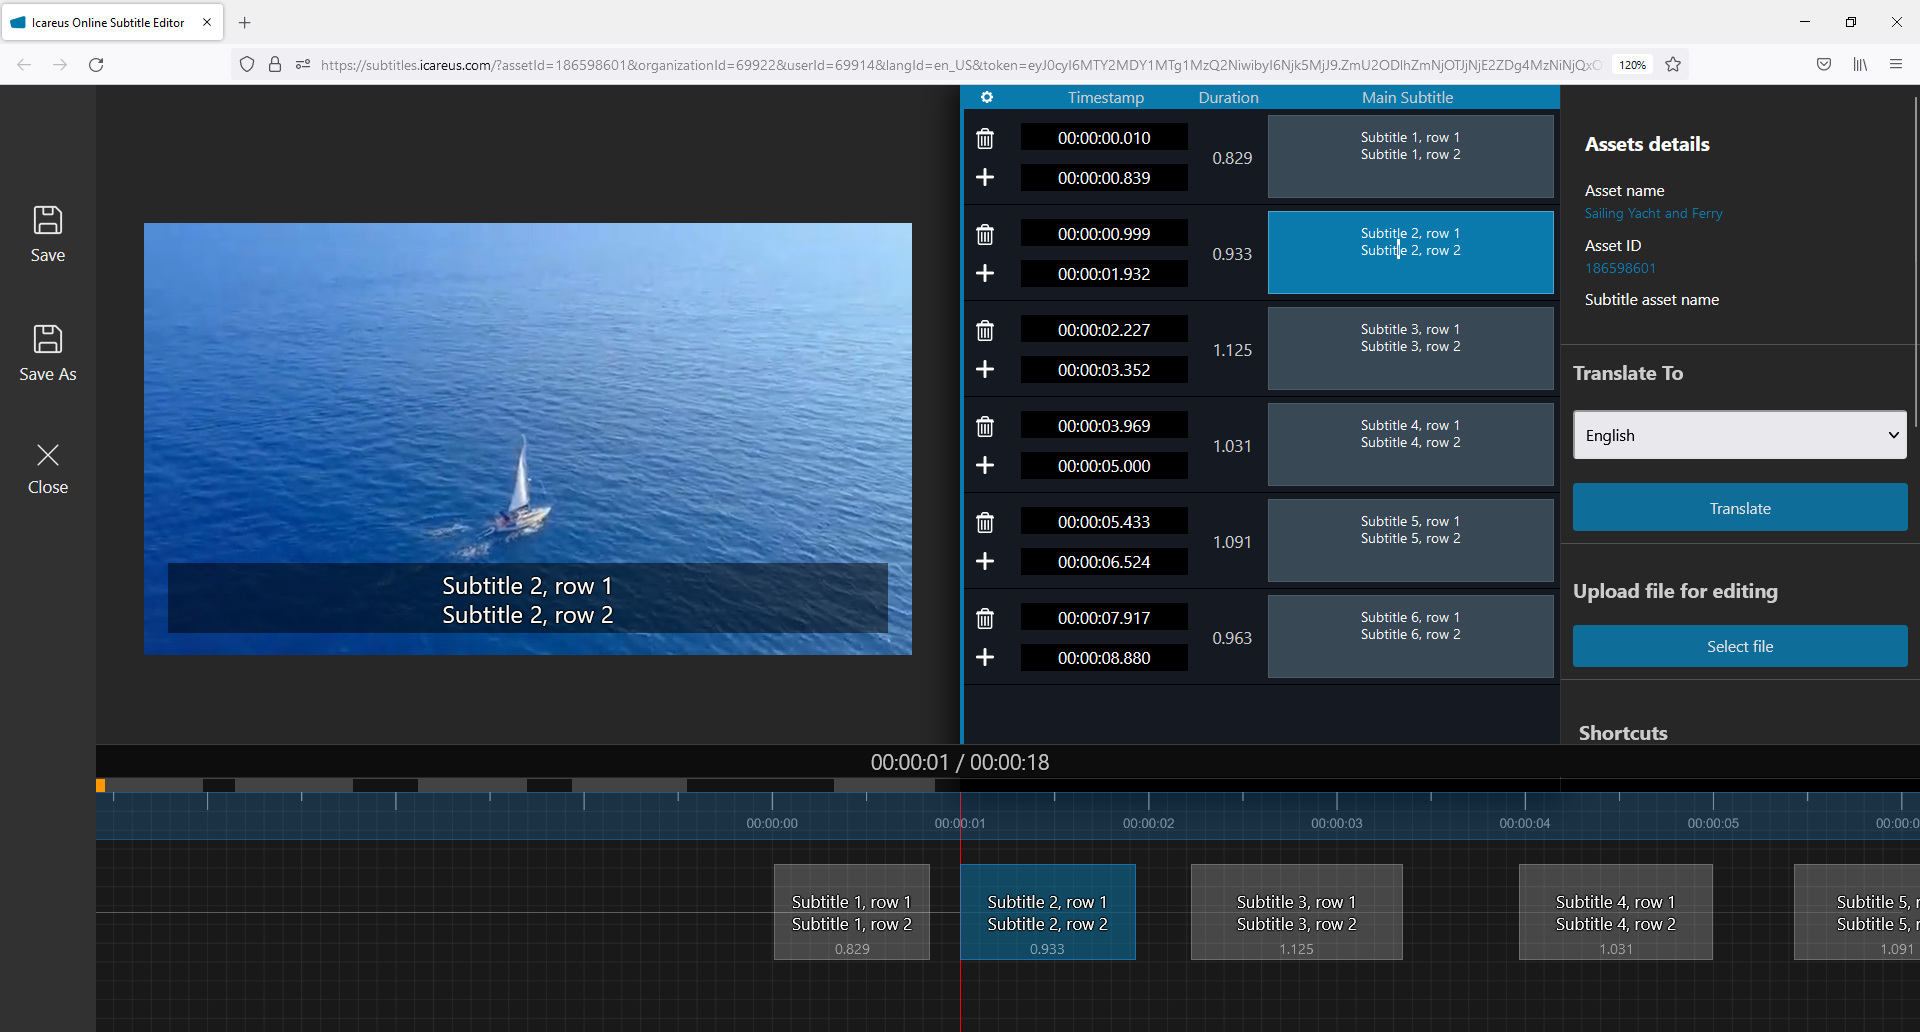Image resolution: width=1920 pixels, height=1032 pixels.
Task: Open a new browser tab
Action: pos(245,22)
